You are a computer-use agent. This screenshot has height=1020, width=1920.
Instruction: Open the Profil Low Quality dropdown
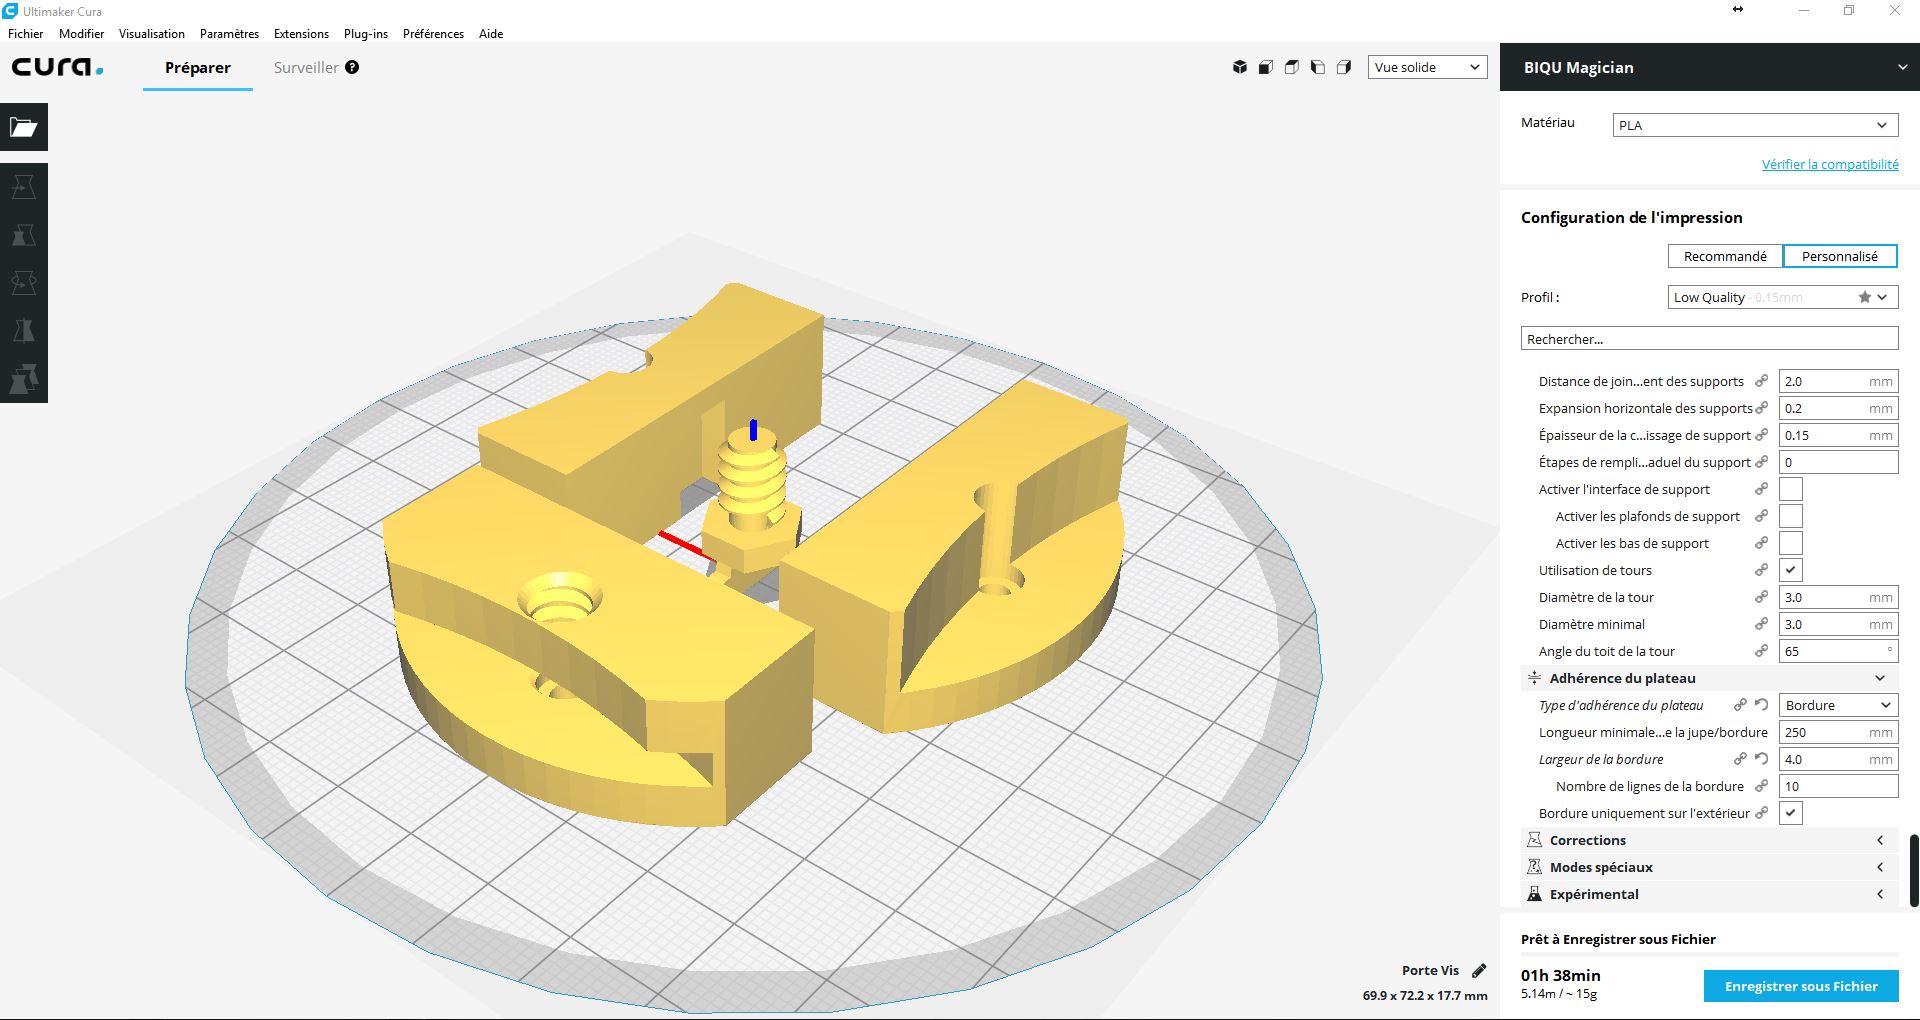1783,297
